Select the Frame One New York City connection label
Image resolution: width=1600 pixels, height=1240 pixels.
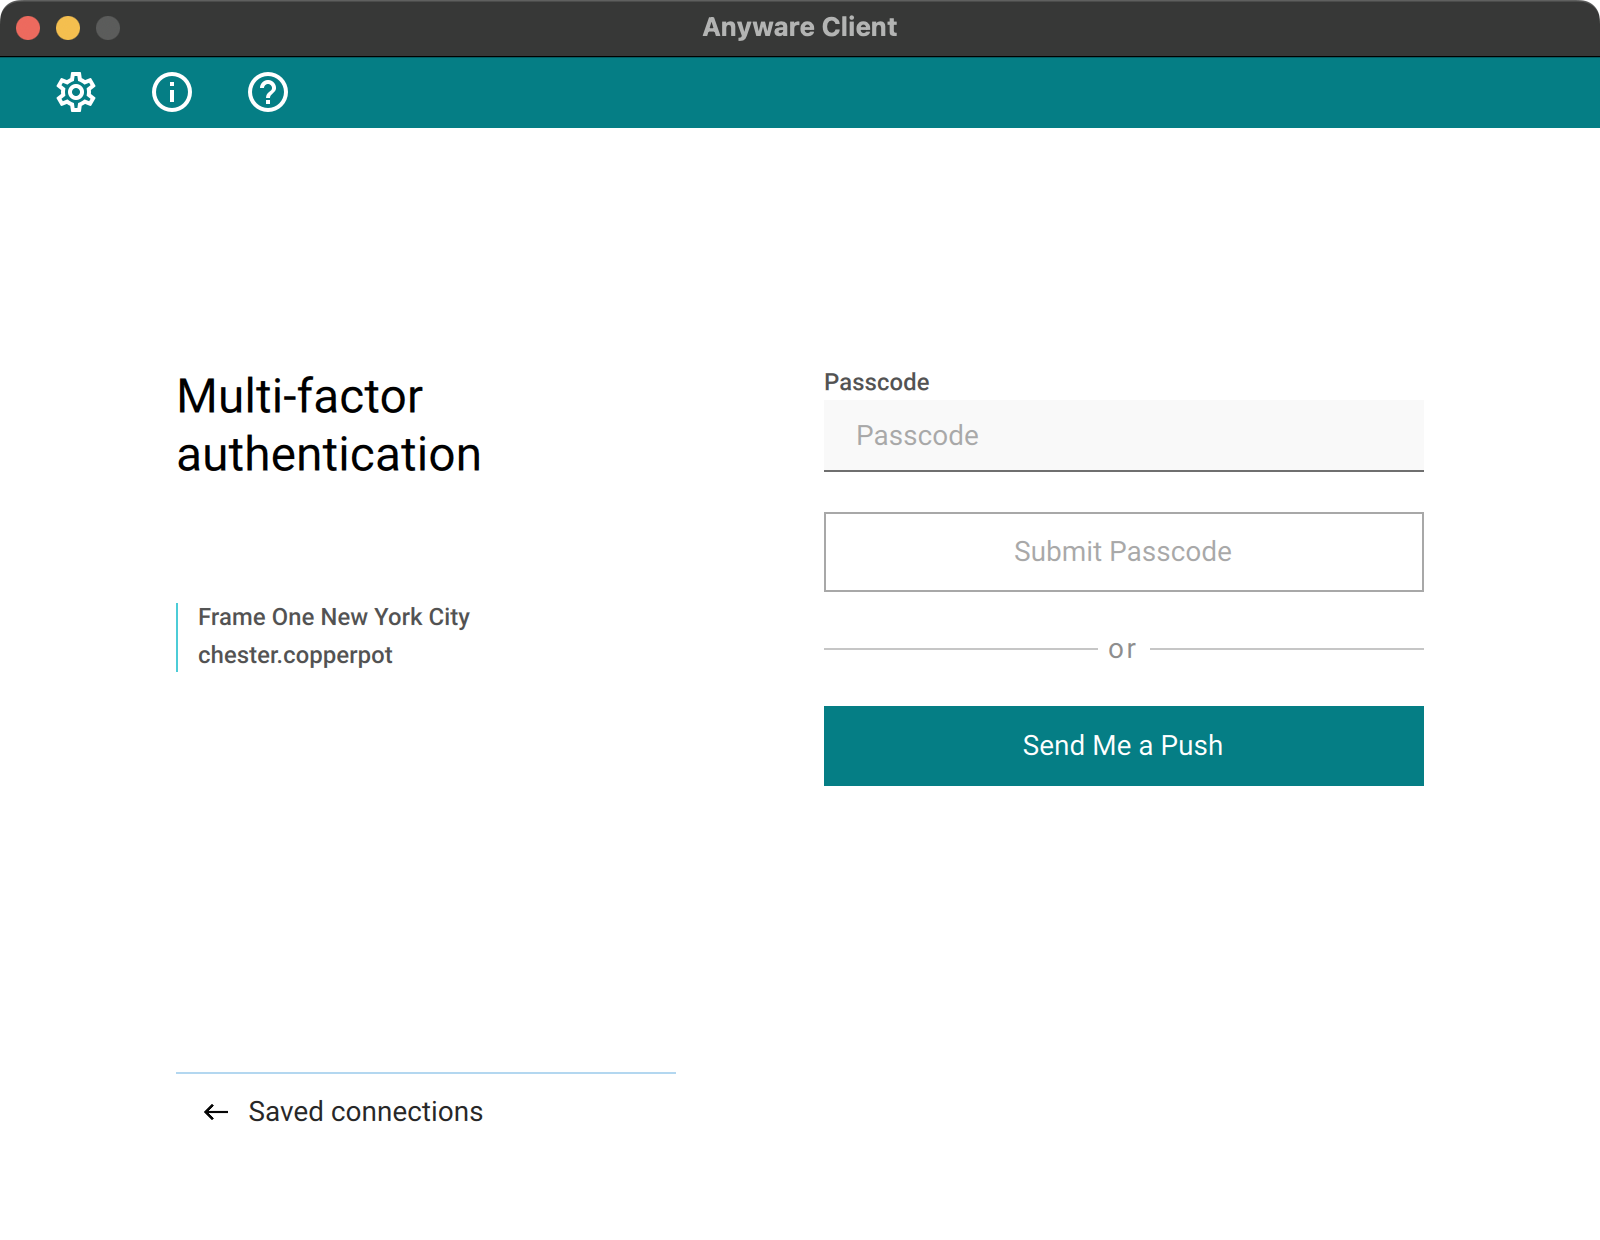click(333, 617)
